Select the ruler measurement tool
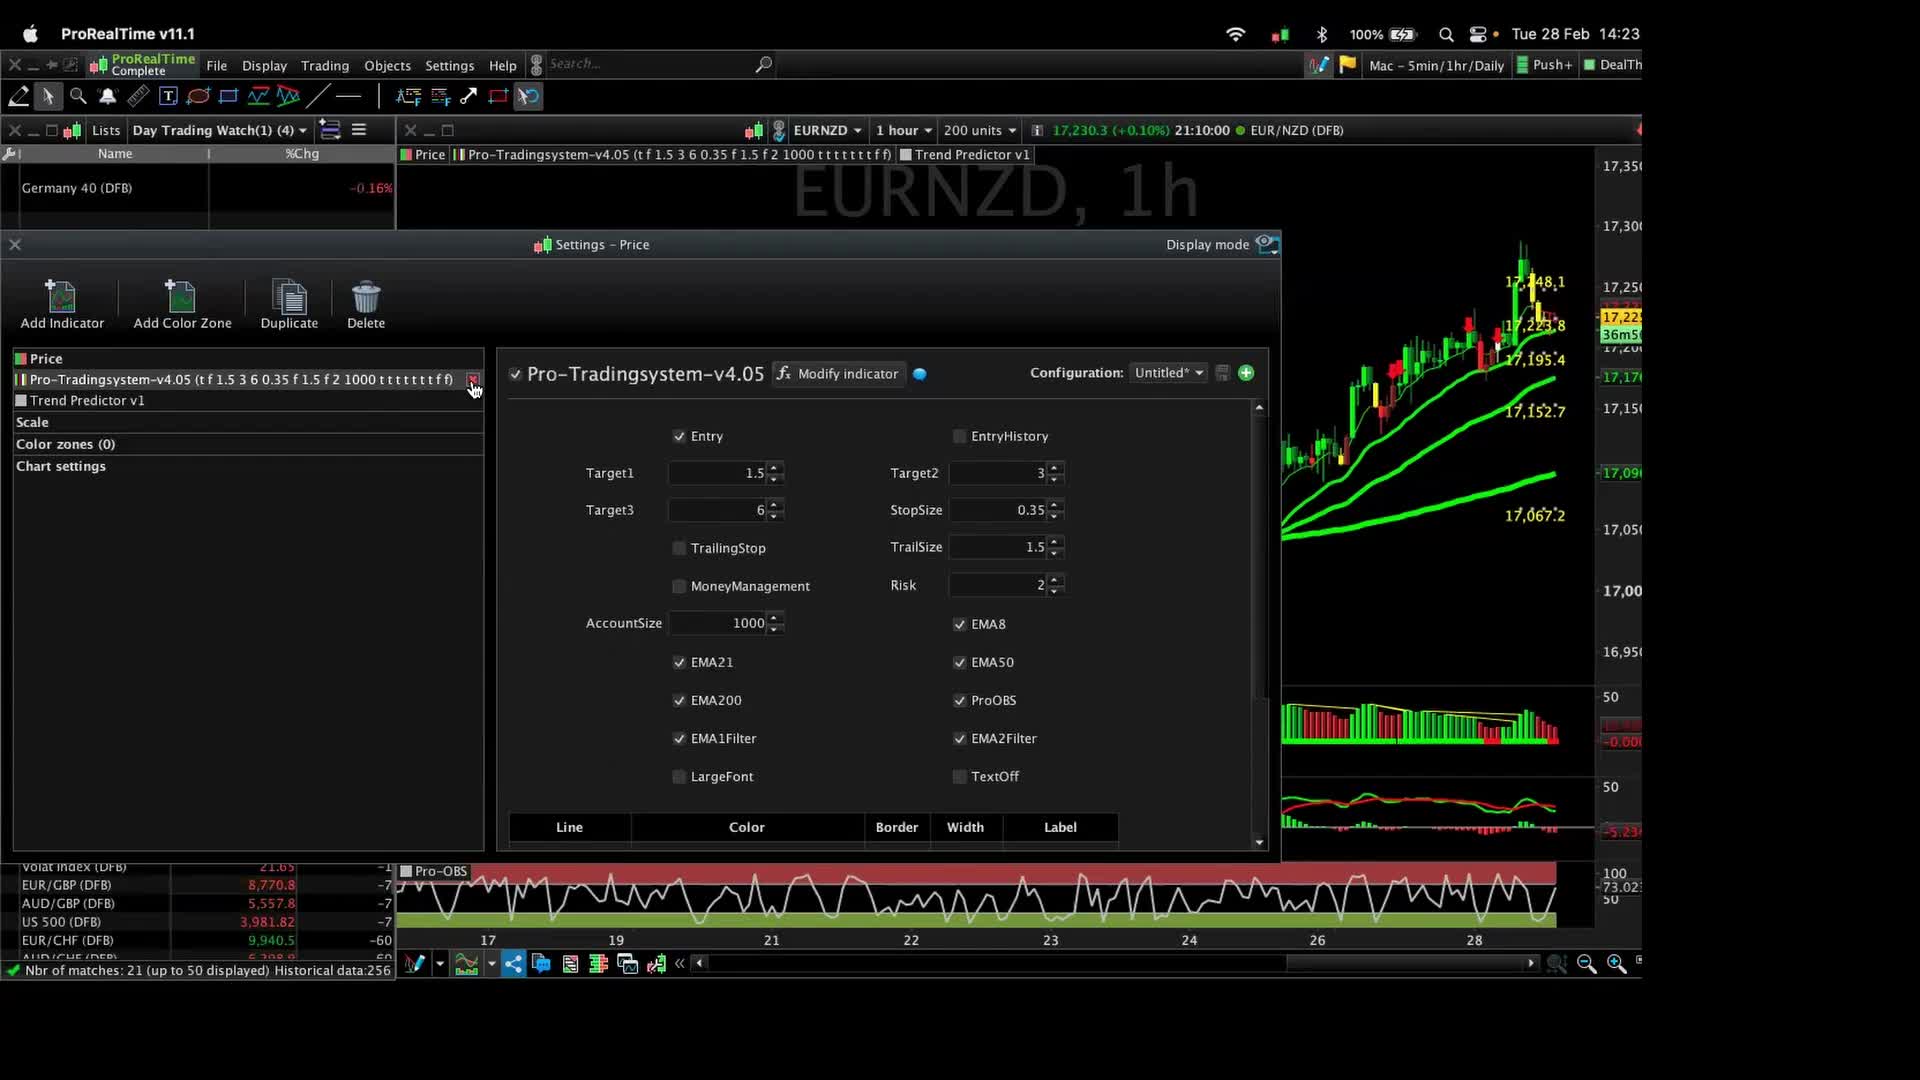 (x=138, y=96)
